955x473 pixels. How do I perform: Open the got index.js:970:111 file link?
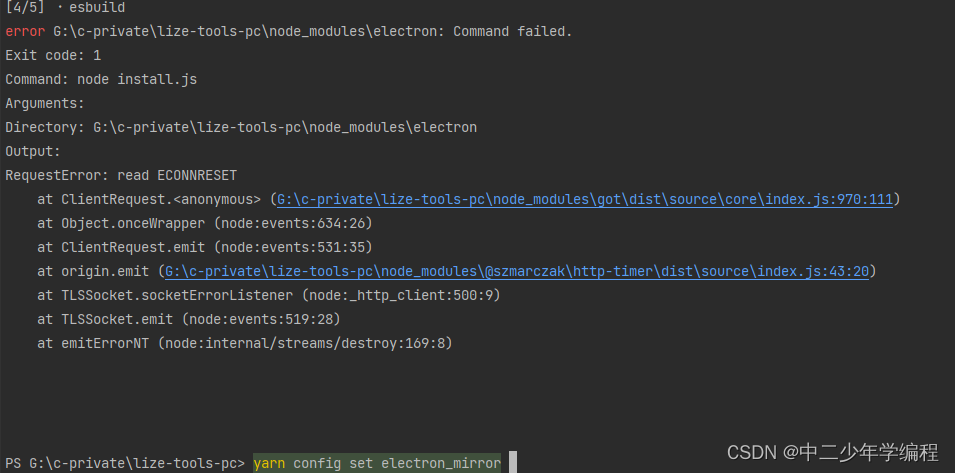click(585, 199)
